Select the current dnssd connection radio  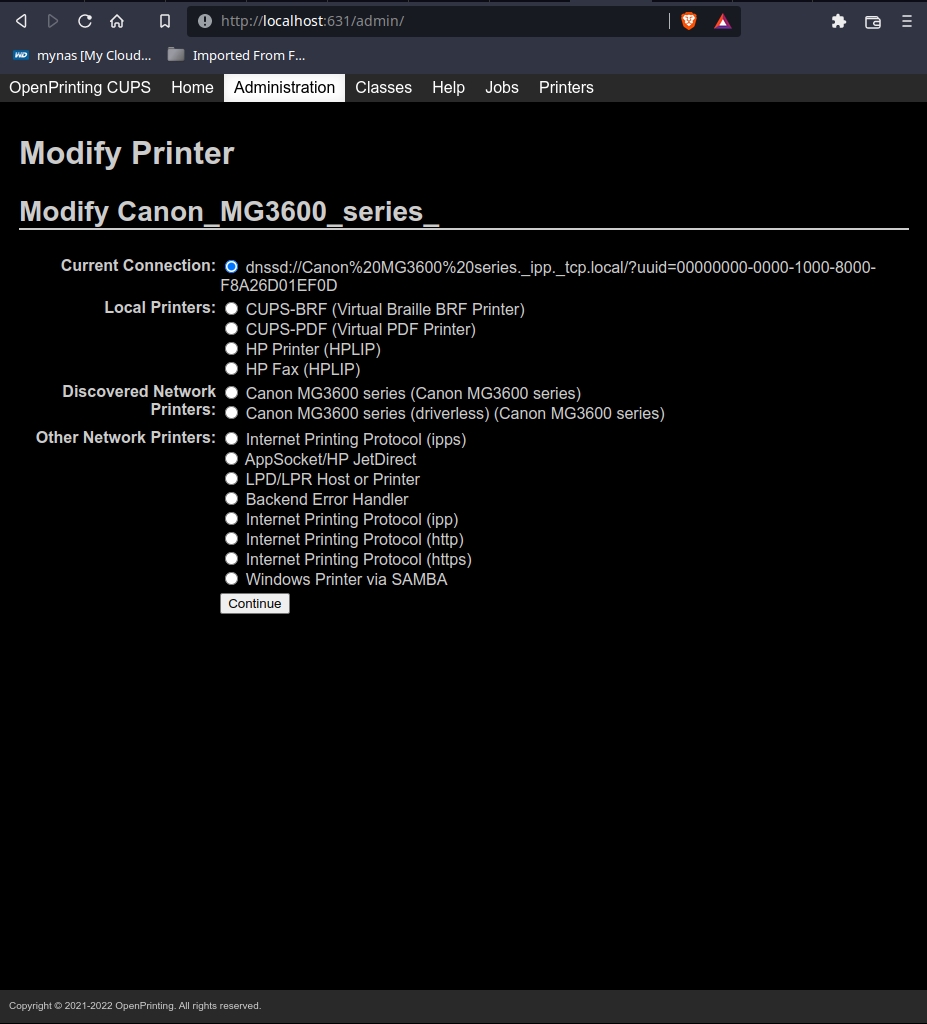[231, 266]
